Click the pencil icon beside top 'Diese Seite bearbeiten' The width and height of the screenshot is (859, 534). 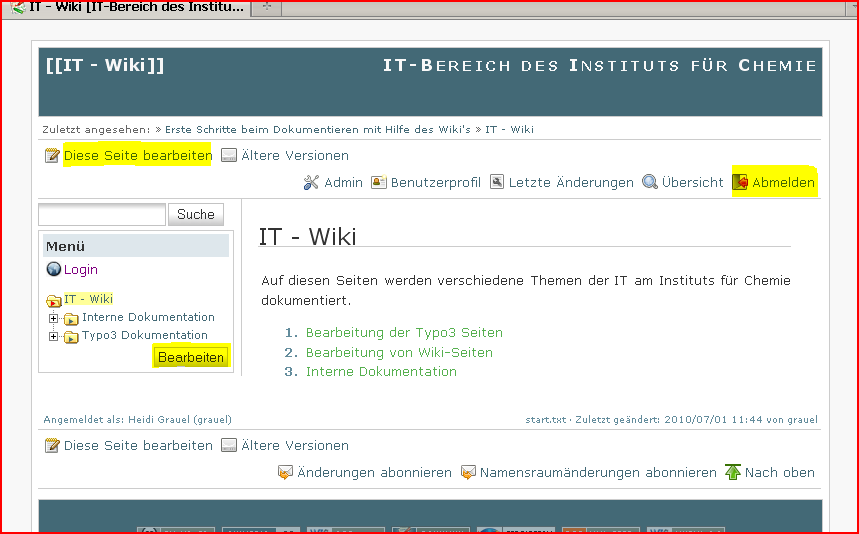point(52,156)
